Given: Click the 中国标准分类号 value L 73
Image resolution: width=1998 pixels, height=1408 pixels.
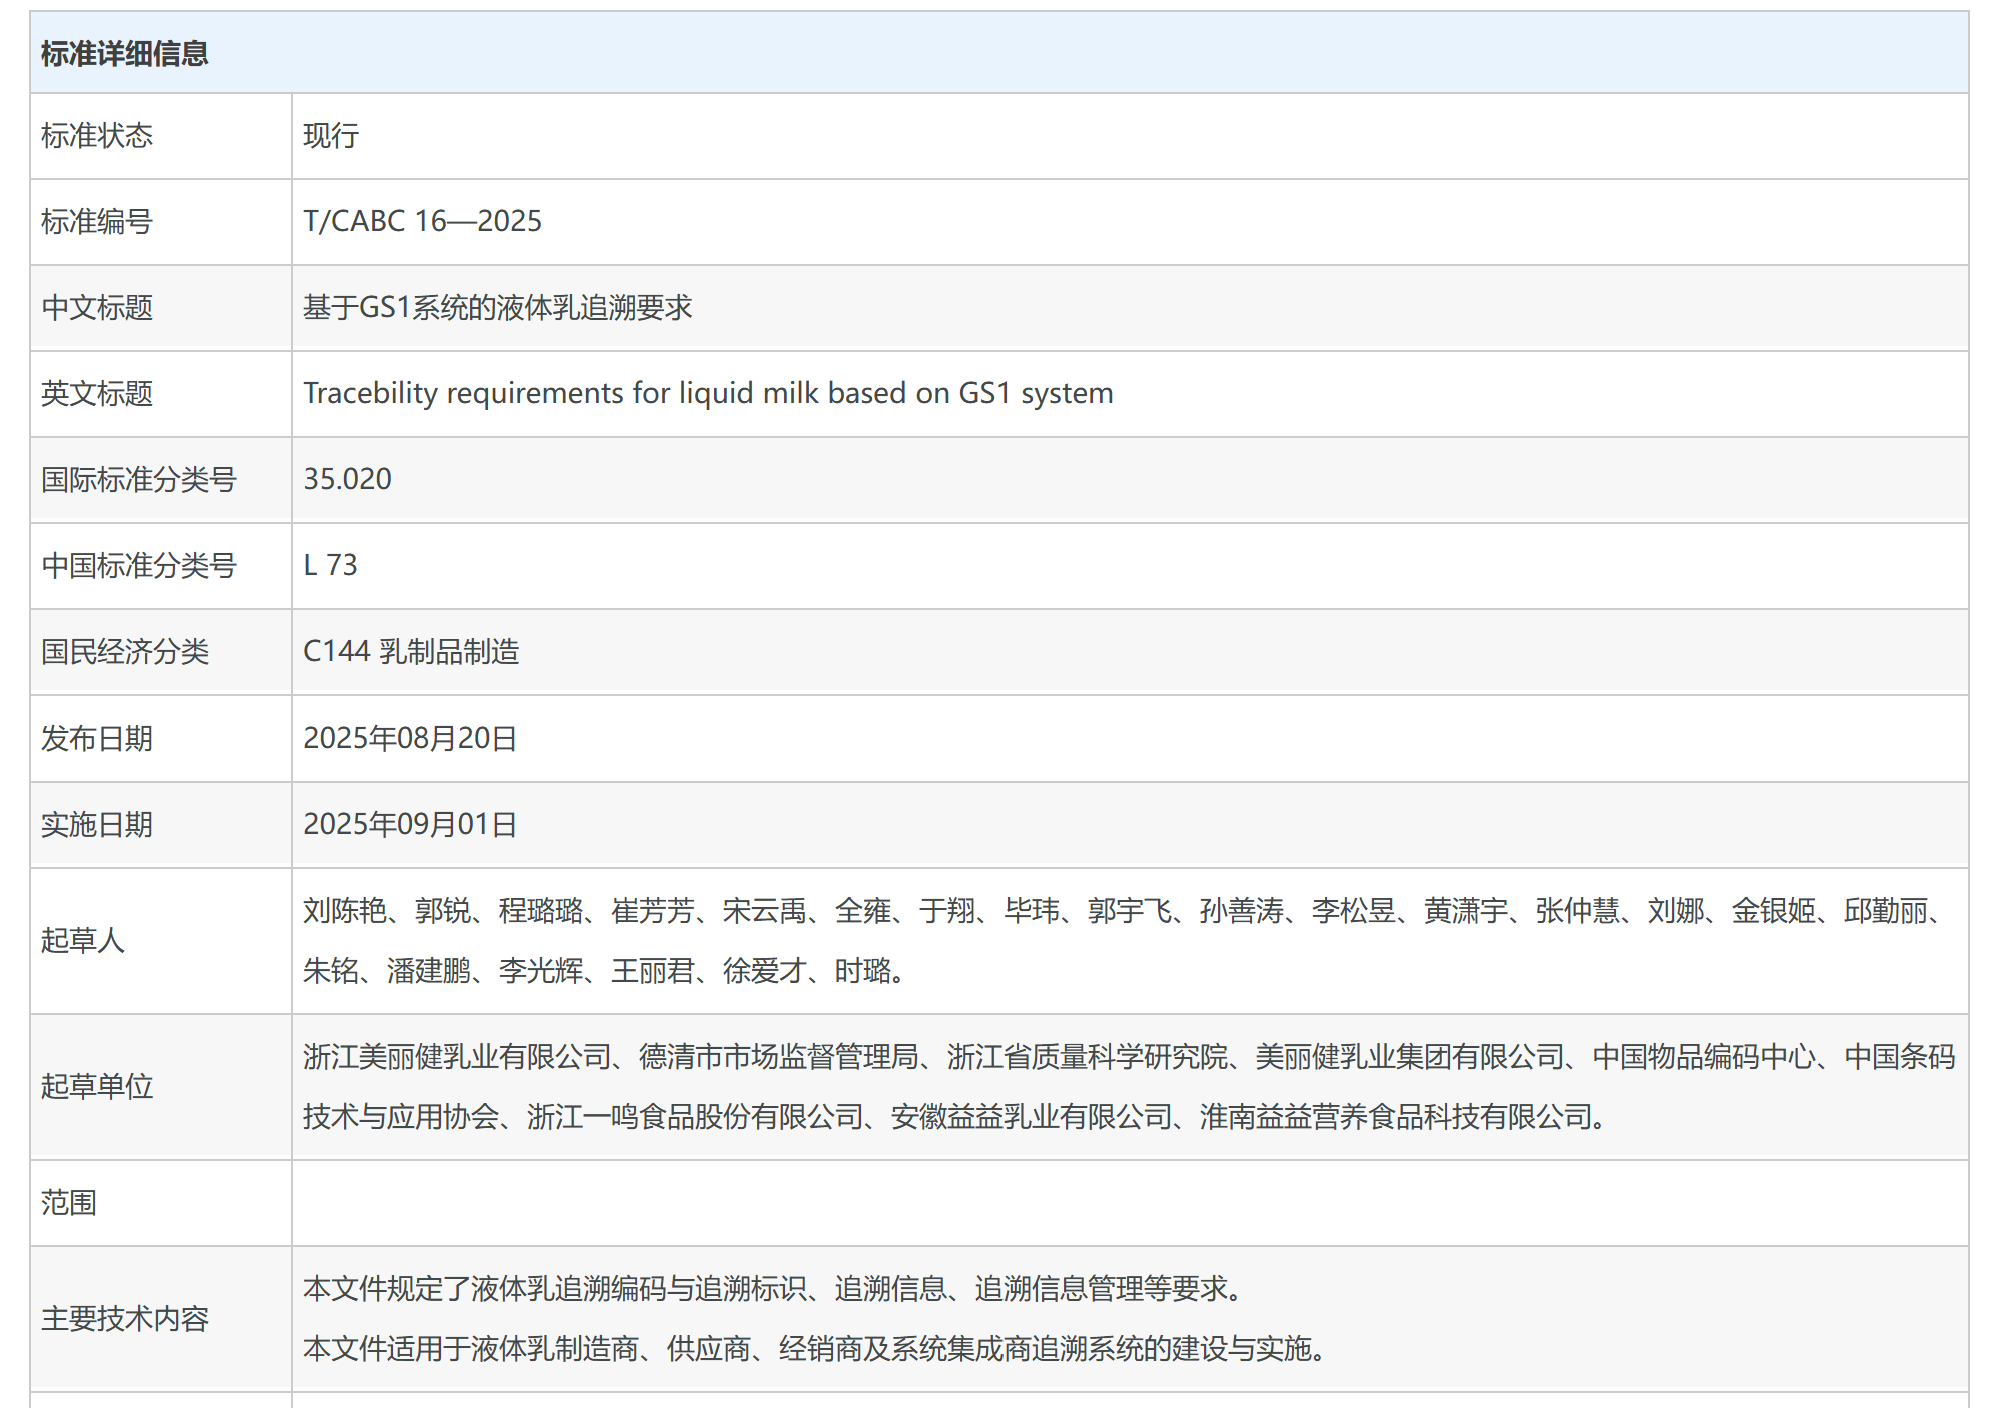Looking at the screenshot, I should (x=330, y=565).
